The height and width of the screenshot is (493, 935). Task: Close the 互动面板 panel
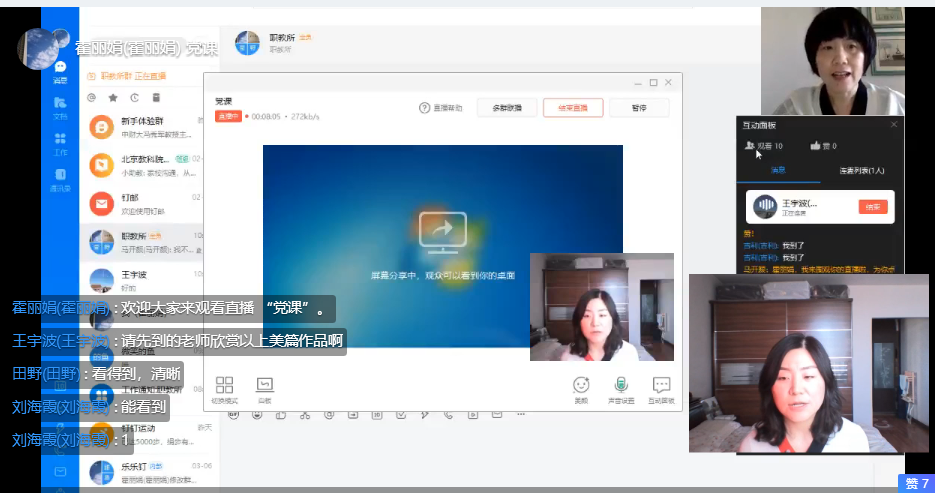894,125
